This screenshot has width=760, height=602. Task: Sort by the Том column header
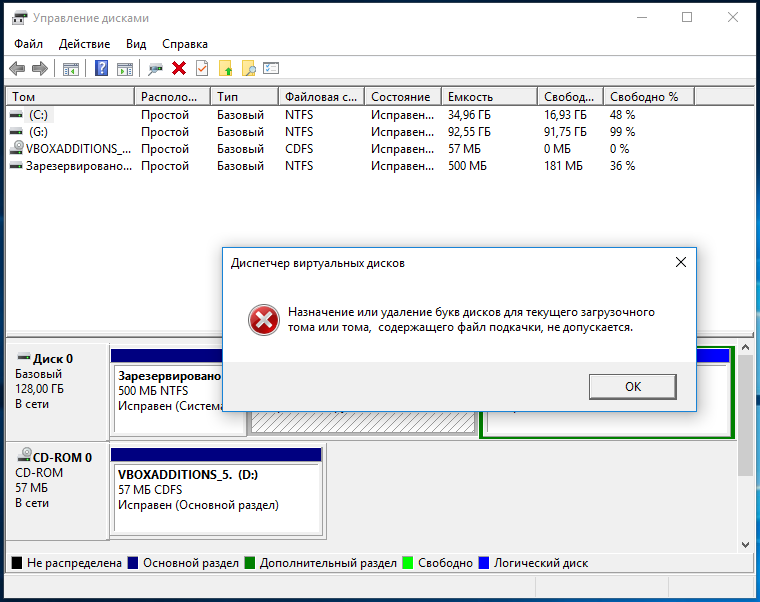pos(70,97)
